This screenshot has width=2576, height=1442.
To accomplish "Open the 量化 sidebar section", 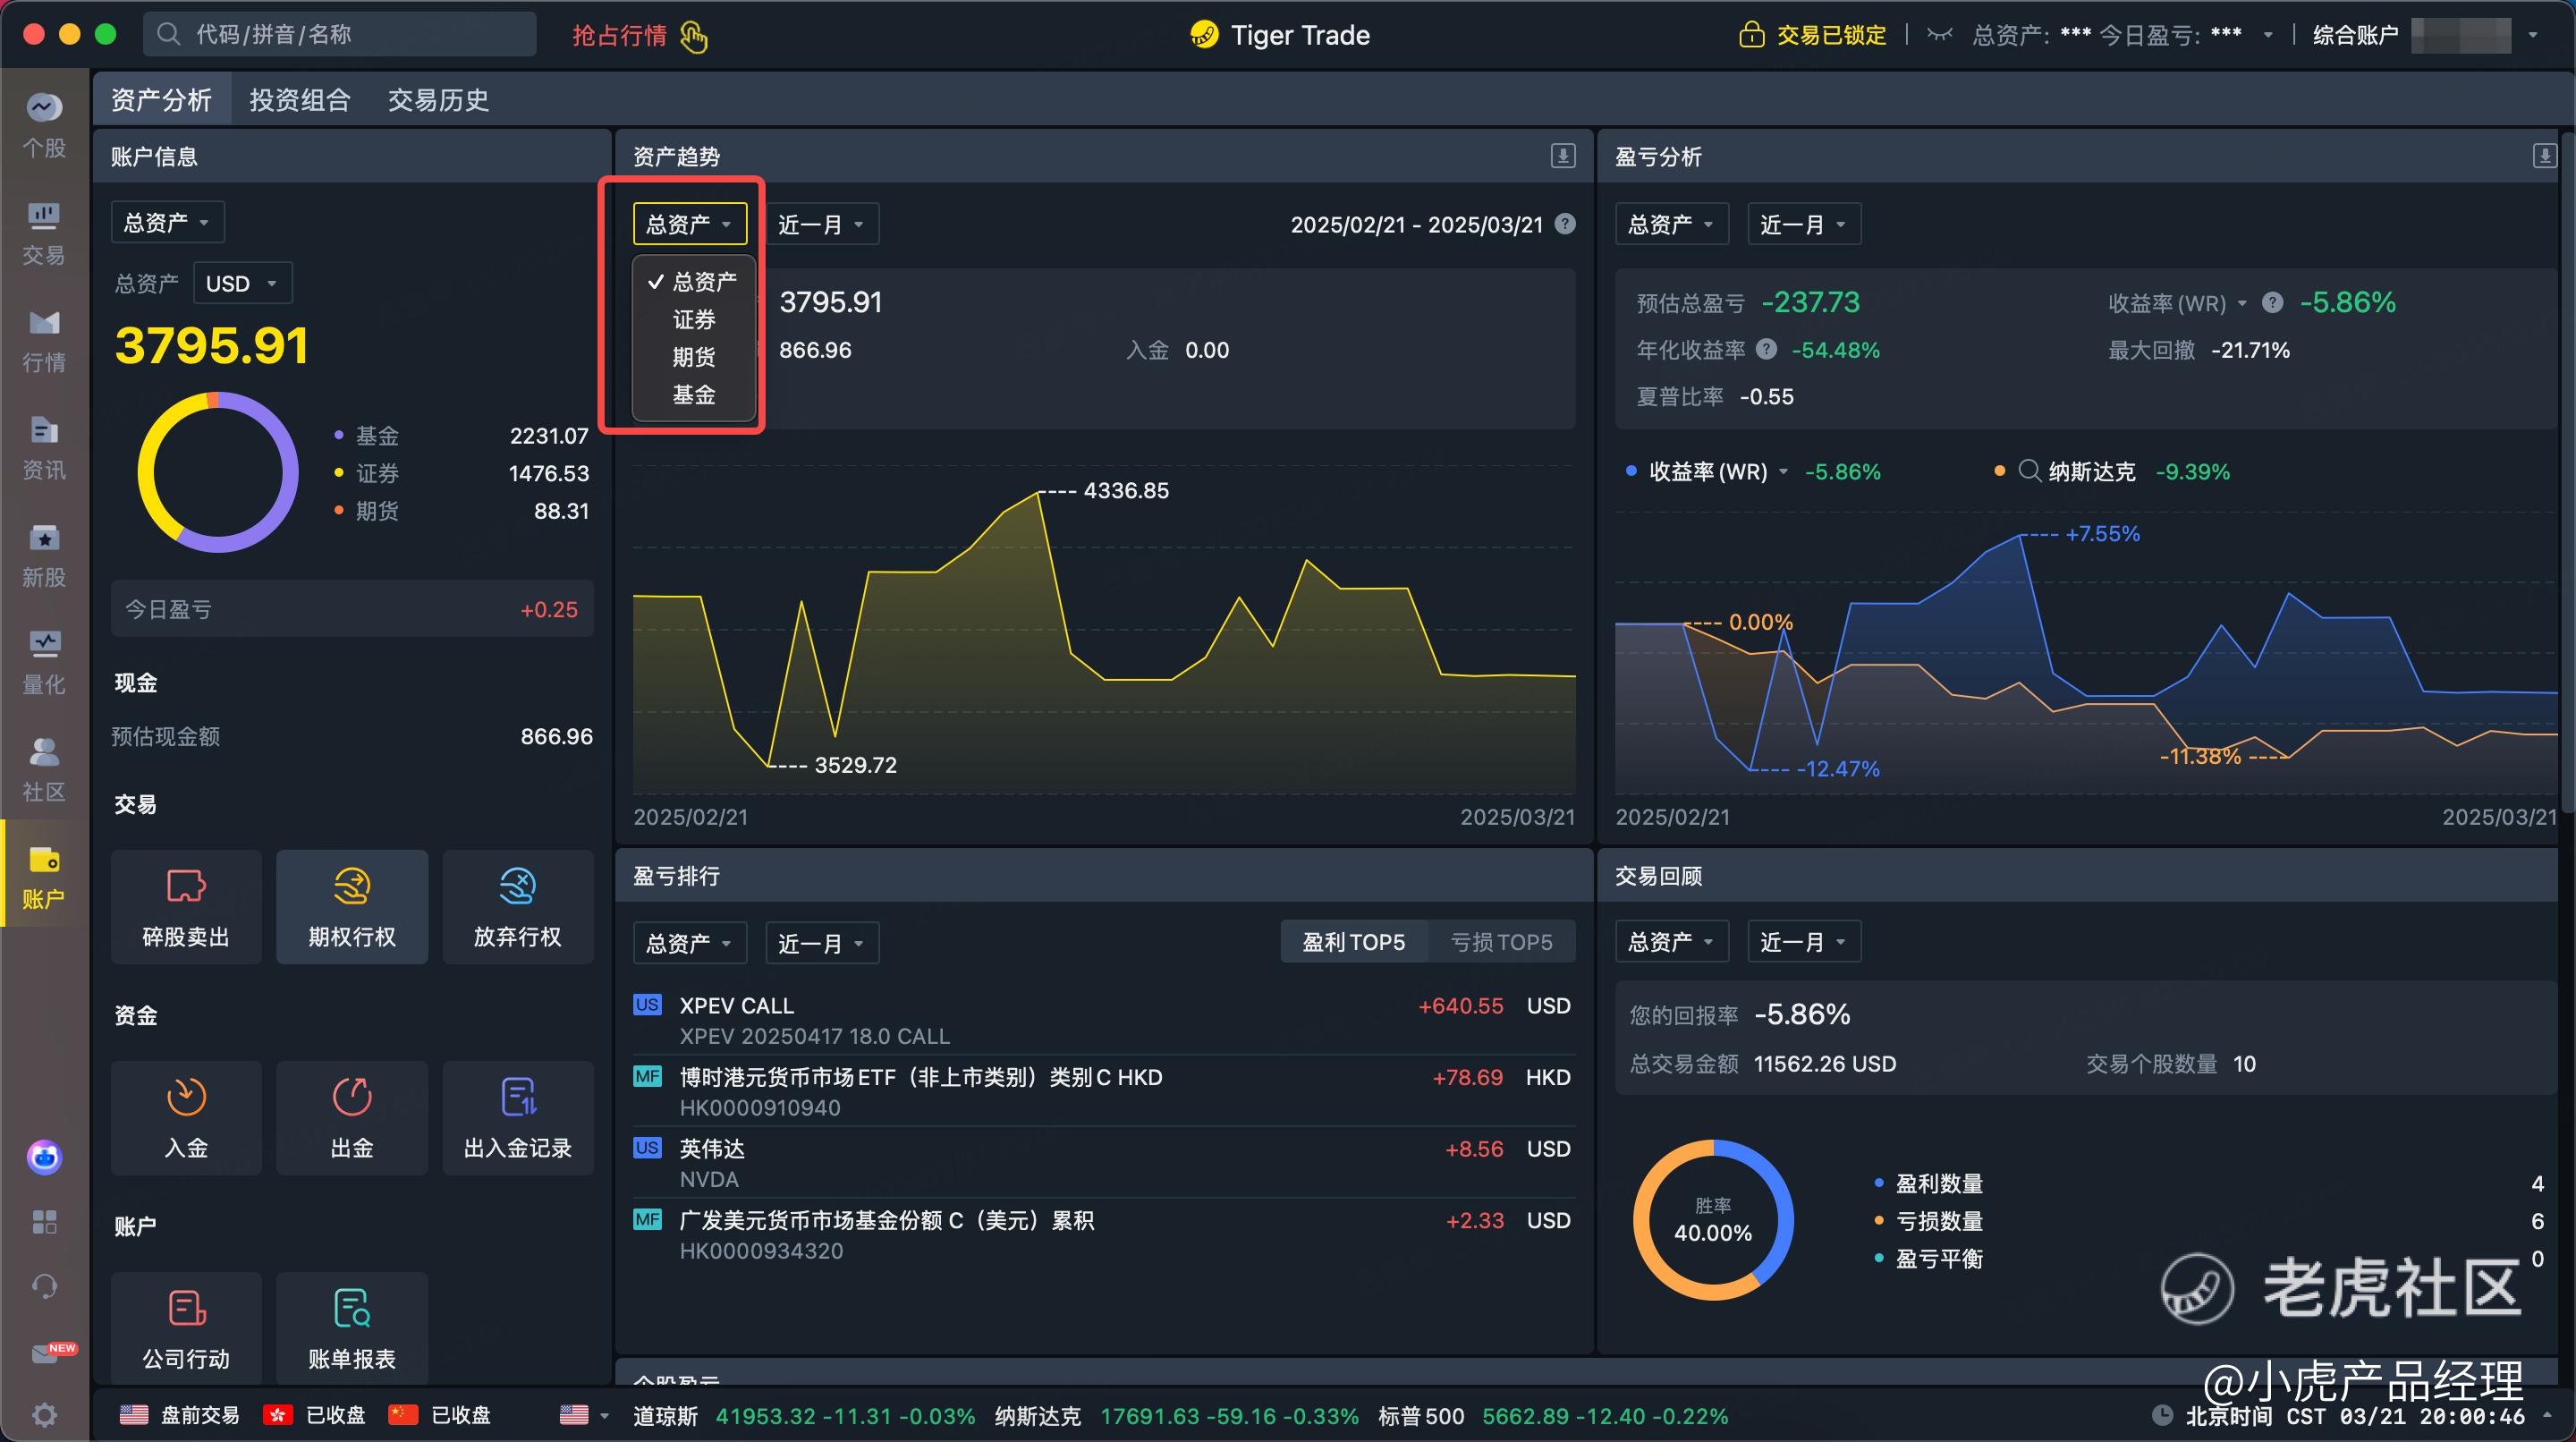I will [44, 663].
